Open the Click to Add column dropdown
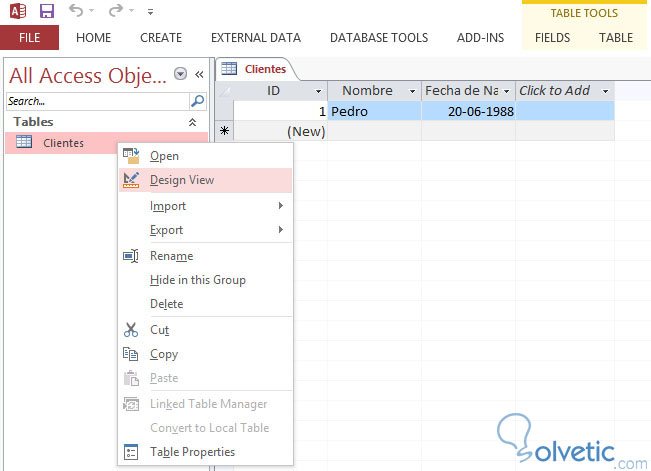 pyautogui.click(x=606, y=91)
